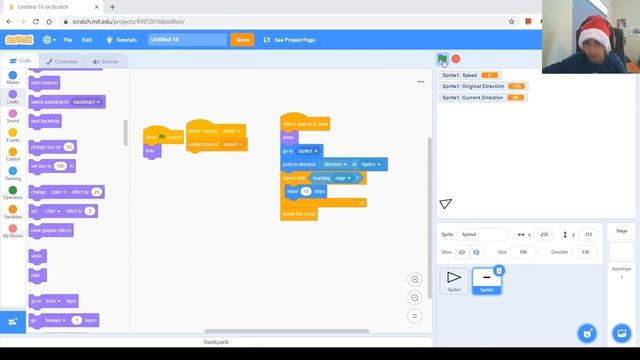Open the Backpack bar
The image size is (640, 360).
216,342
